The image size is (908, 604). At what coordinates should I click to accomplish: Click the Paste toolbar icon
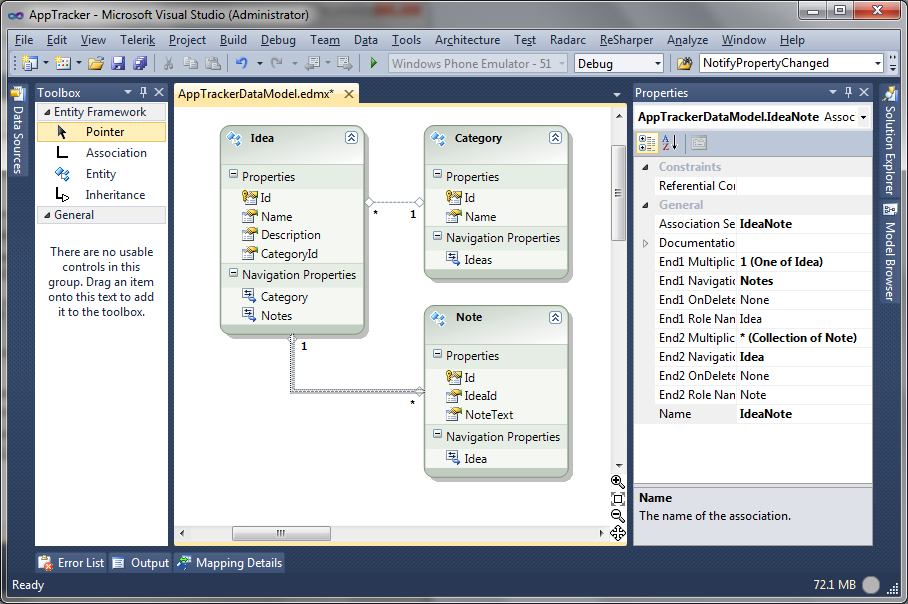(213, 63)
